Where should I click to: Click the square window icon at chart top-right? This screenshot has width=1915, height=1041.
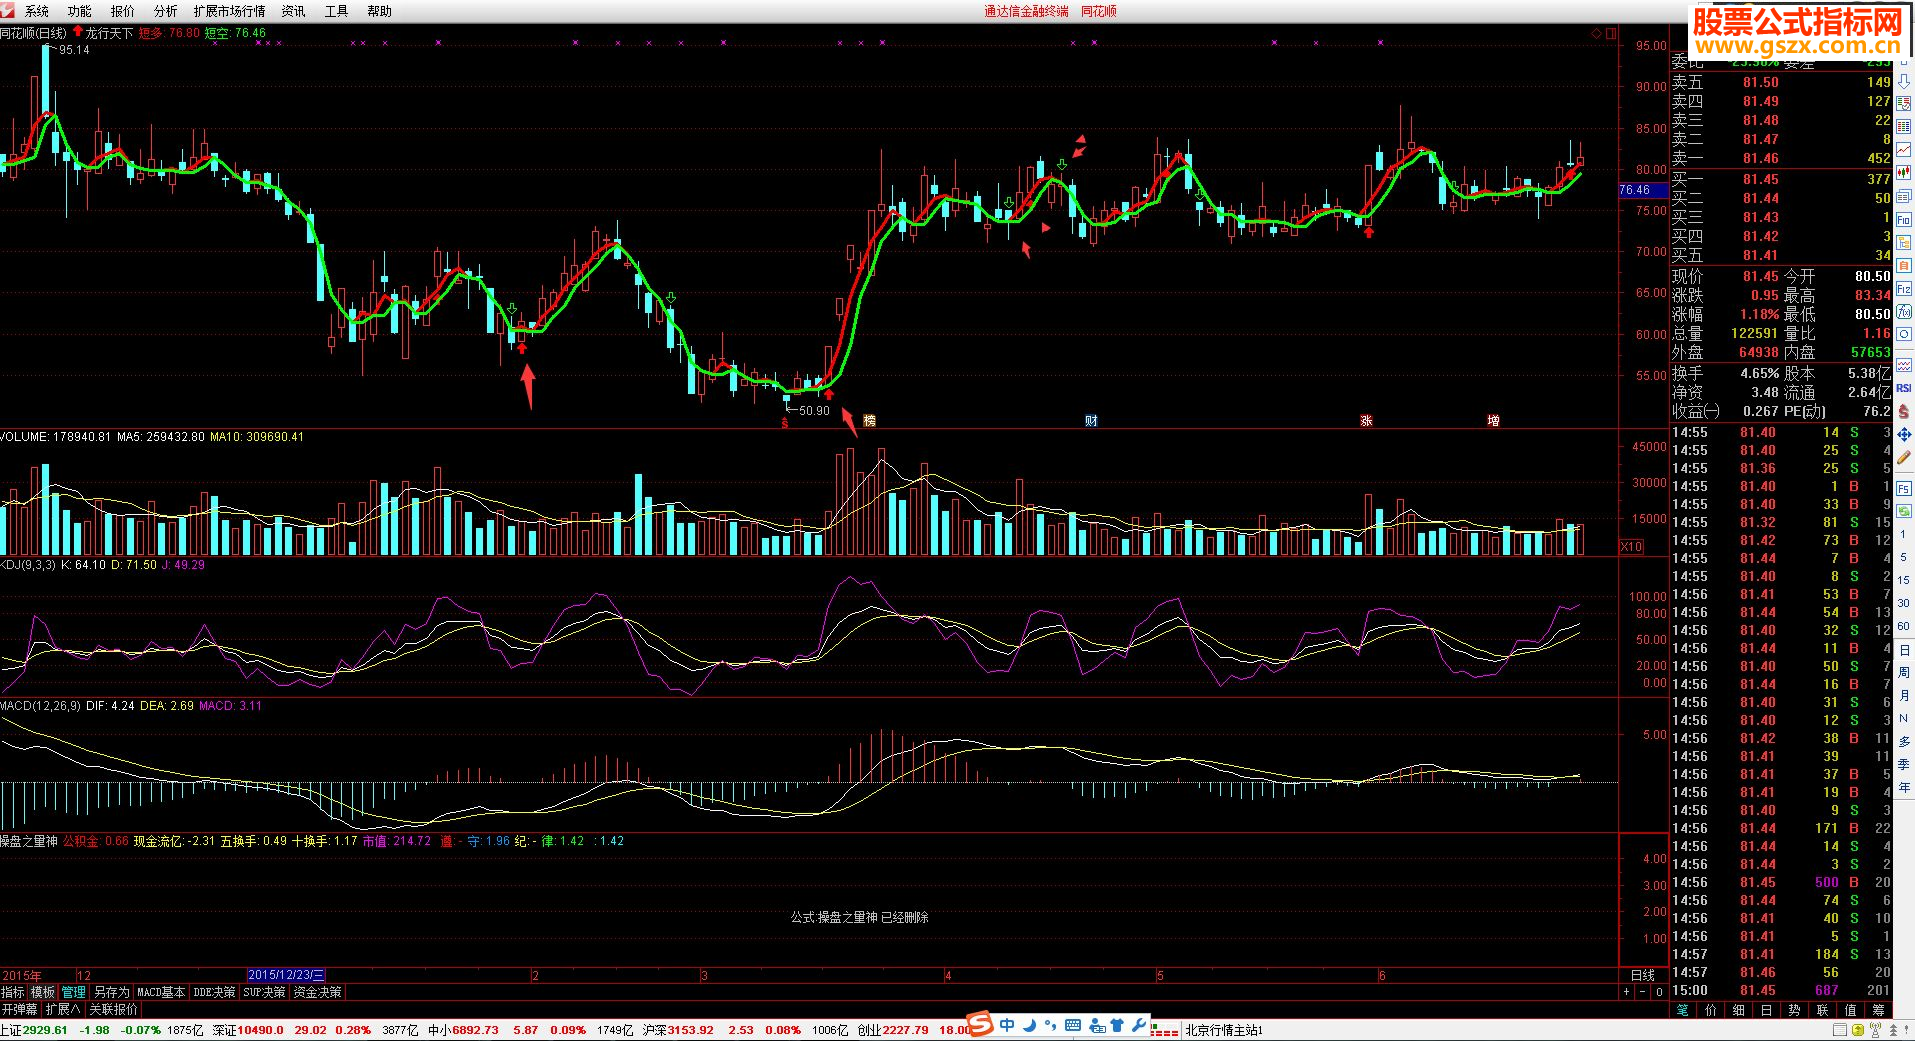tap(1611, 33)
